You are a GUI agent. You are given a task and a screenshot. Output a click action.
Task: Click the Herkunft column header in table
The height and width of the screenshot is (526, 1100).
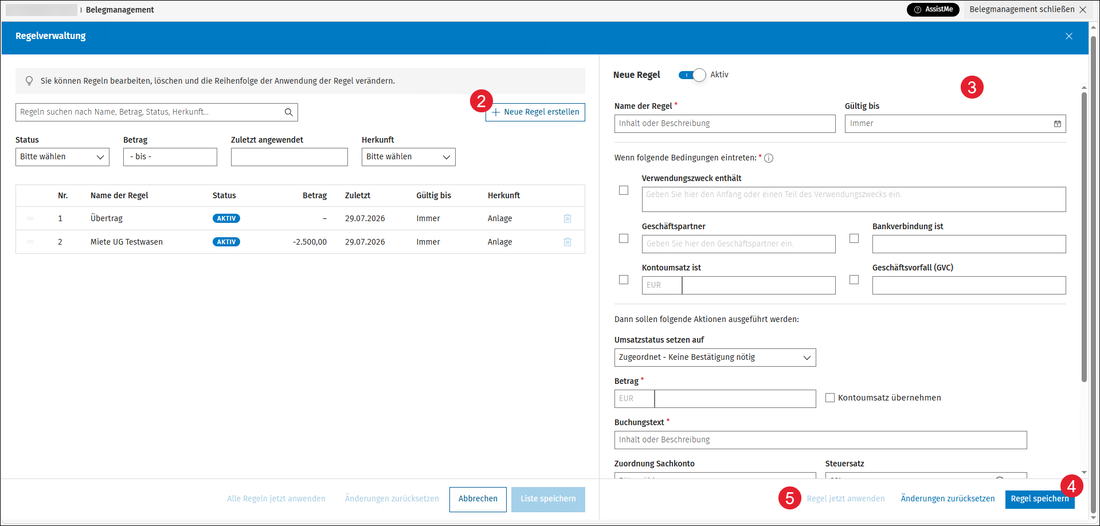click(x=504, y=196)
